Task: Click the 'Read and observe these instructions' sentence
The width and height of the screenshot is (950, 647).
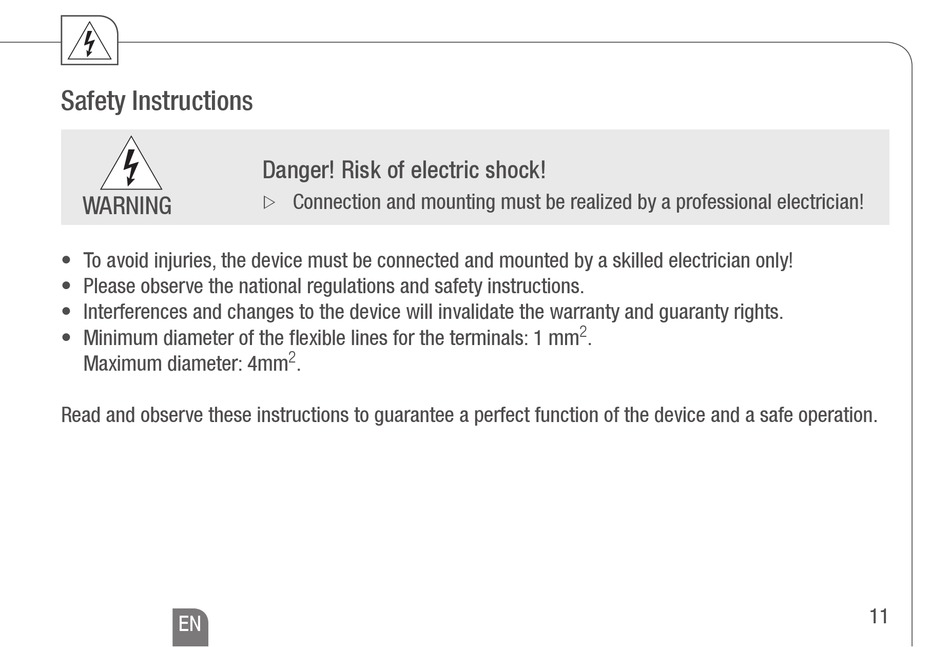Action: point(469,415)
